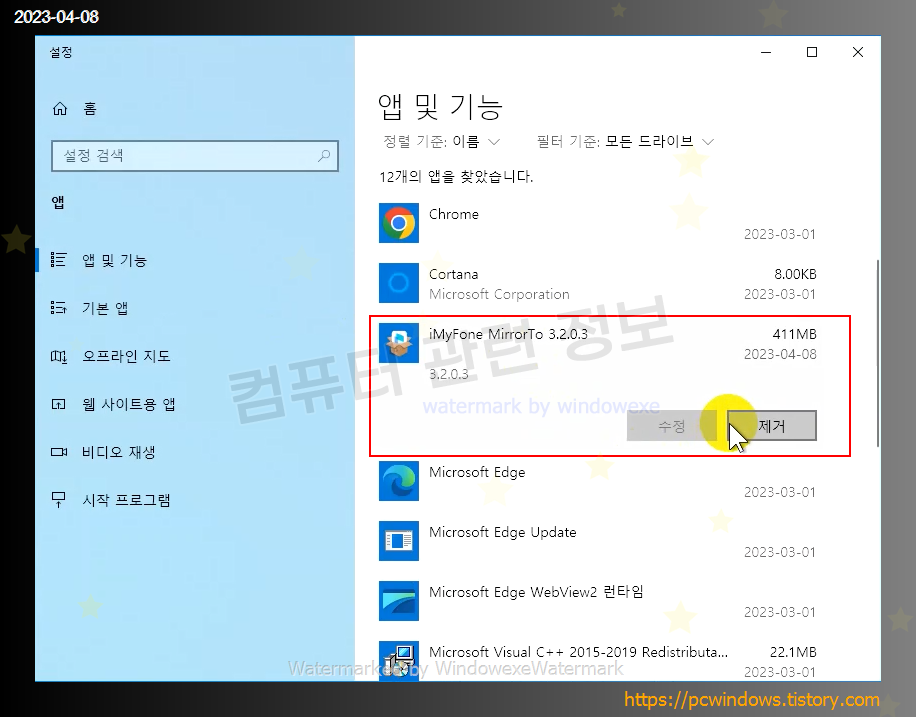Click the apps for websites (웹 사이트용 앱) icon
The width and height of the screenshot is (916, 717).
58,404
